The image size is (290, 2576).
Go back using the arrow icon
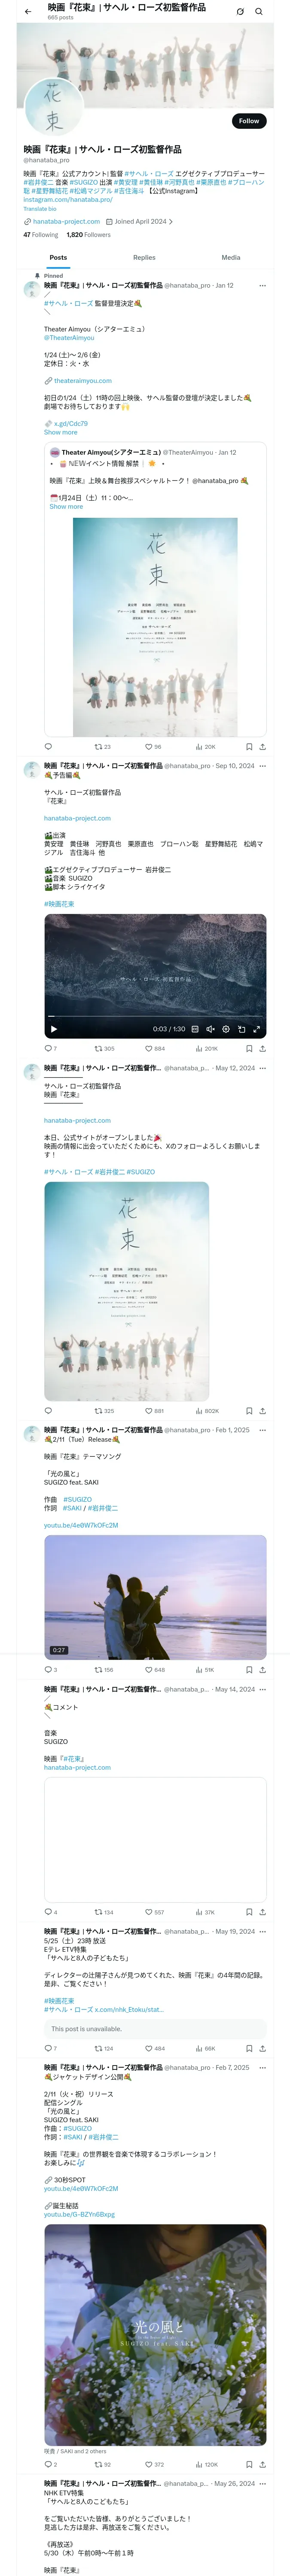click(28, 12)
